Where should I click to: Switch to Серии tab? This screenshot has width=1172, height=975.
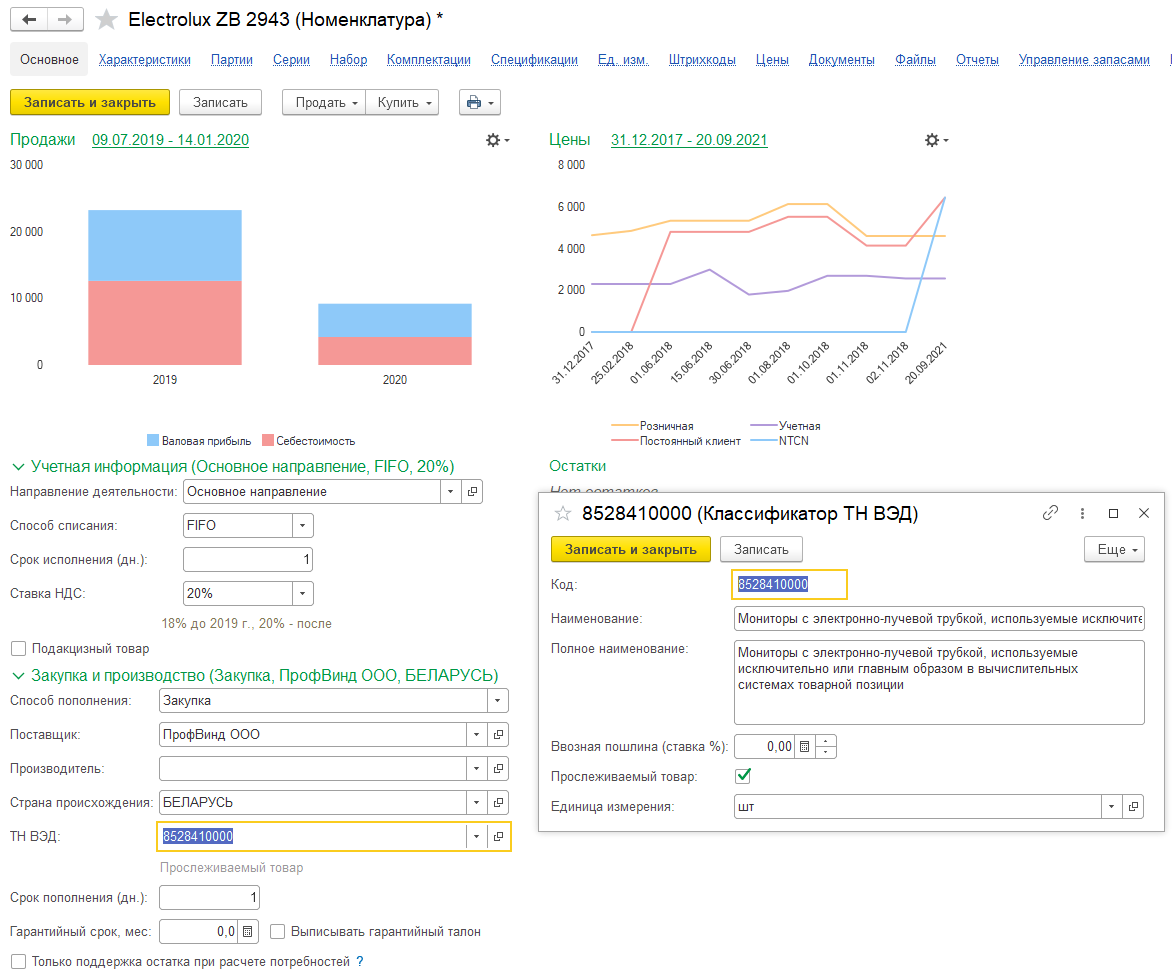coord(292,60)
